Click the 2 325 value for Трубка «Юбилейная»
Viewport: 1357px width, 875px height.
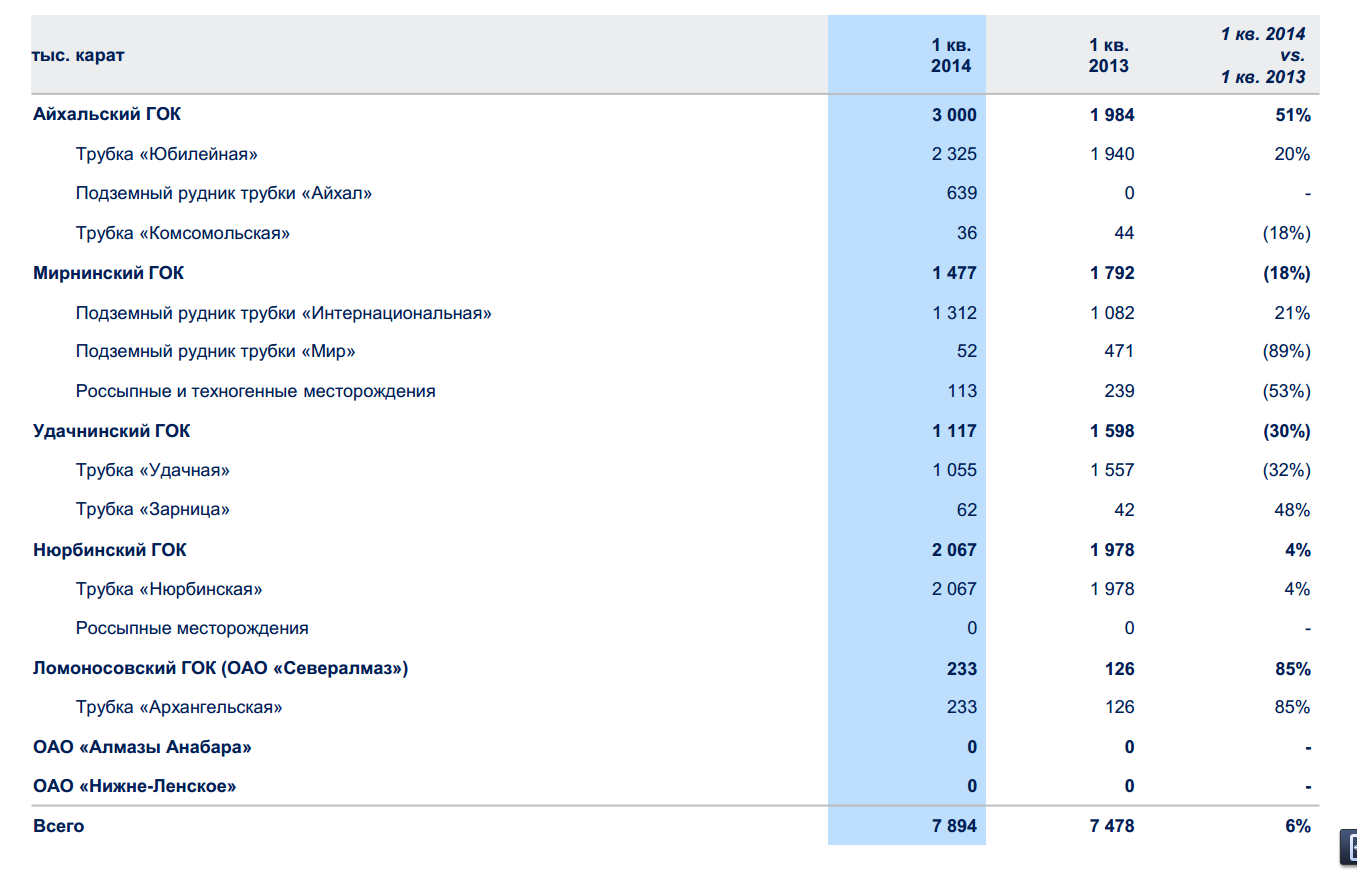click(954, 154)
